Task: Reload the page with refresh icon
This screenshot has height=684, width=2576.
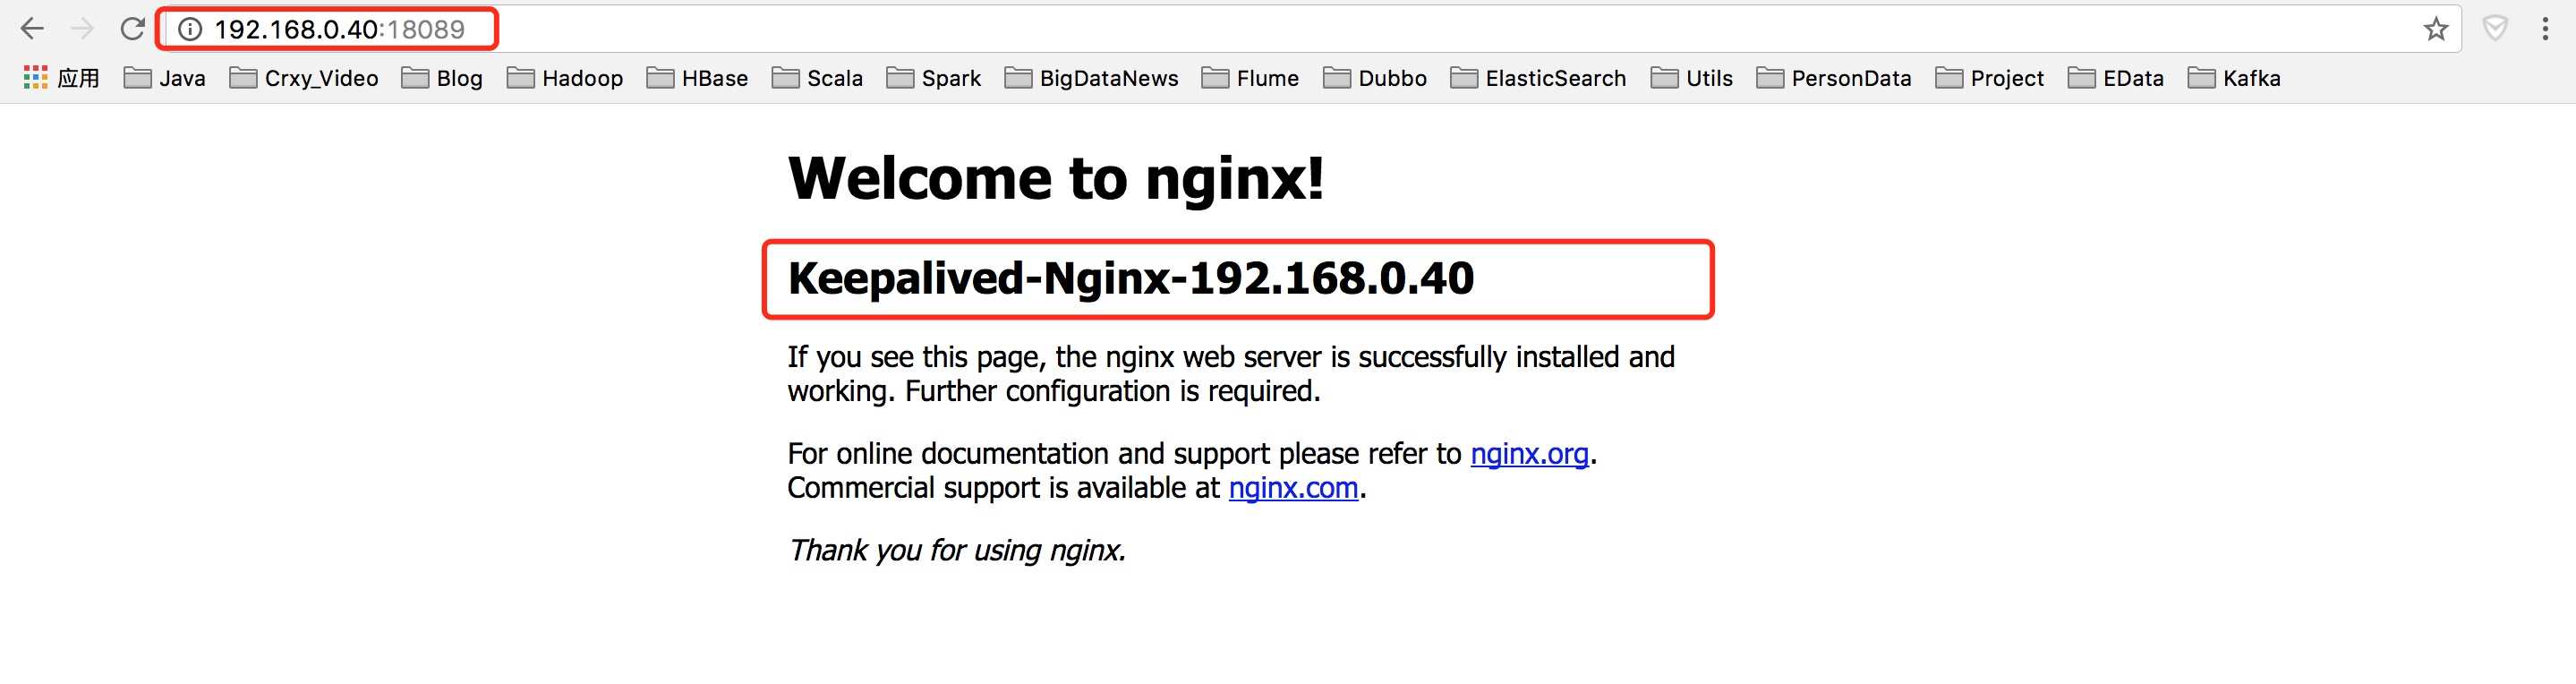Action: tap(132, 29)
